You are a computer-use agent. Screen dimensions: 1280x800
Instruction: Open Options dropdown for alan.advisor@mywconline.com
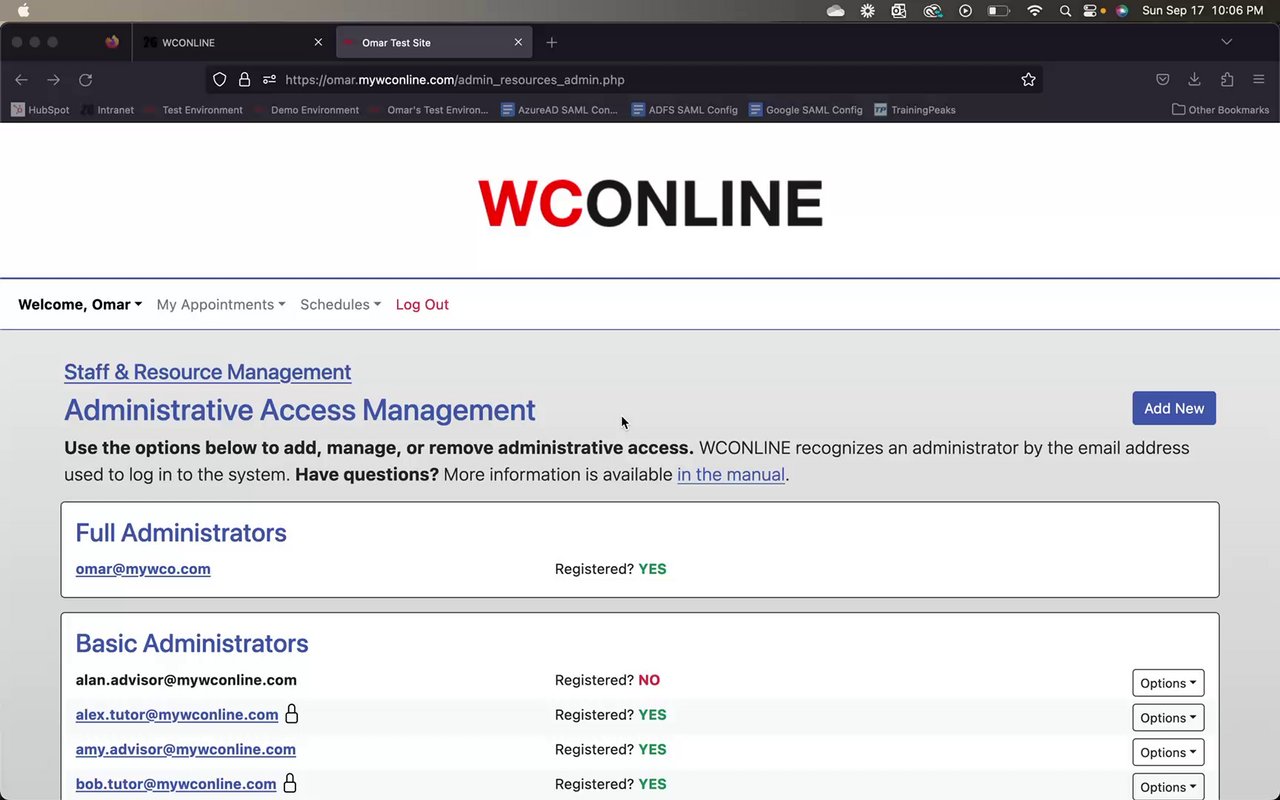(1168, 683)
